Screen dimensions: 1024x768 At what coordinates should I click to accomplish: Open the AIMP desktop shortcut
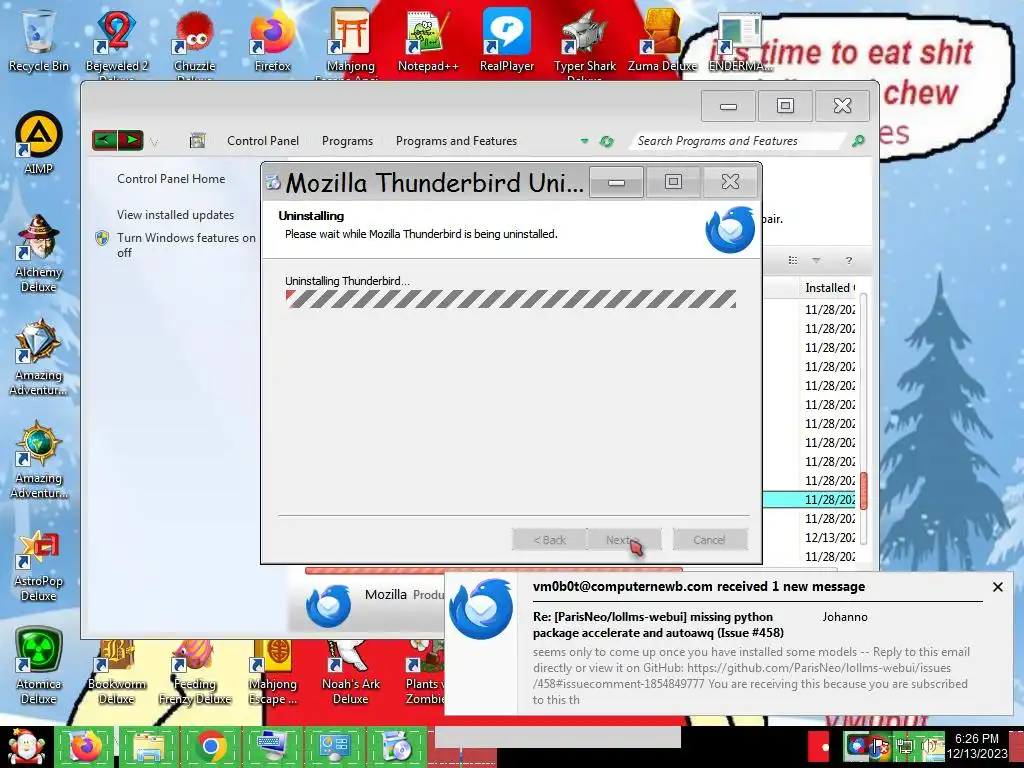click(x=39, y=144)
